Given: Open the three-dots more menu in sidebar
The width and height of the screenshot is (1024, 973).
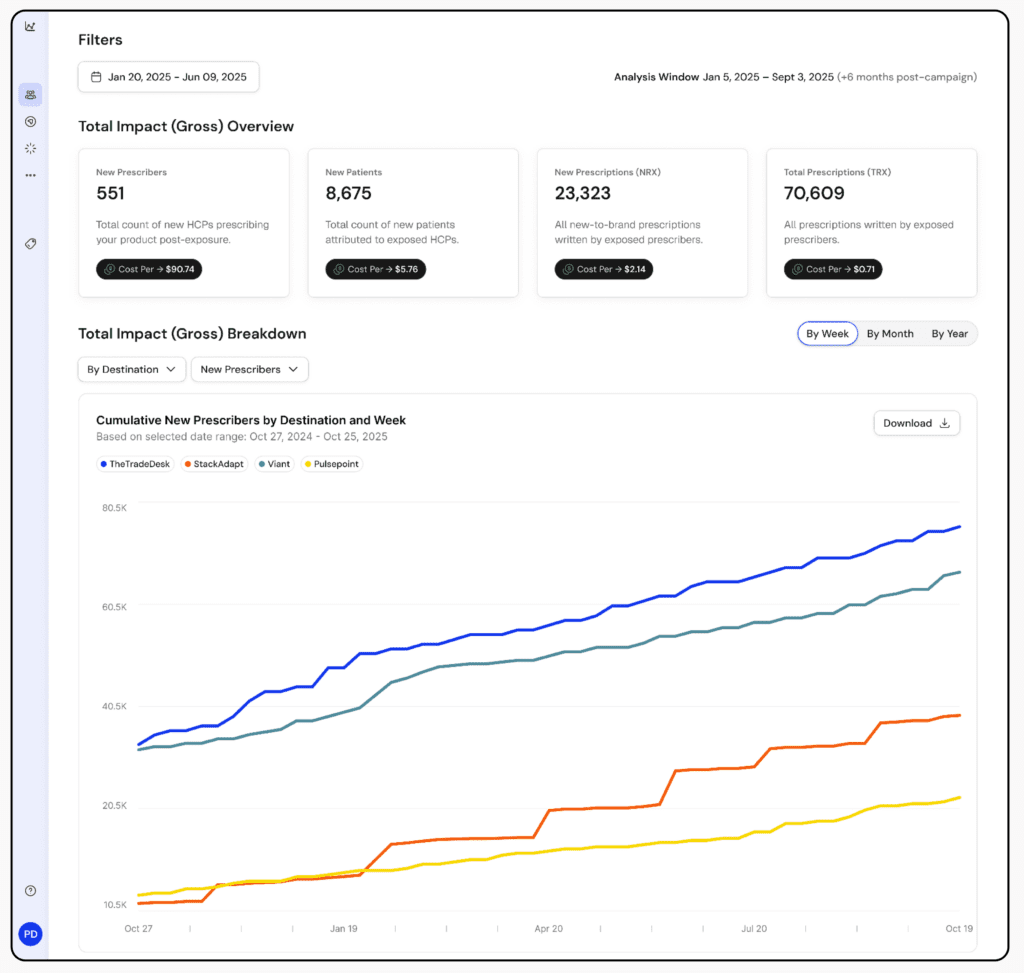Looking at the screenshot, I should point(30,175).
